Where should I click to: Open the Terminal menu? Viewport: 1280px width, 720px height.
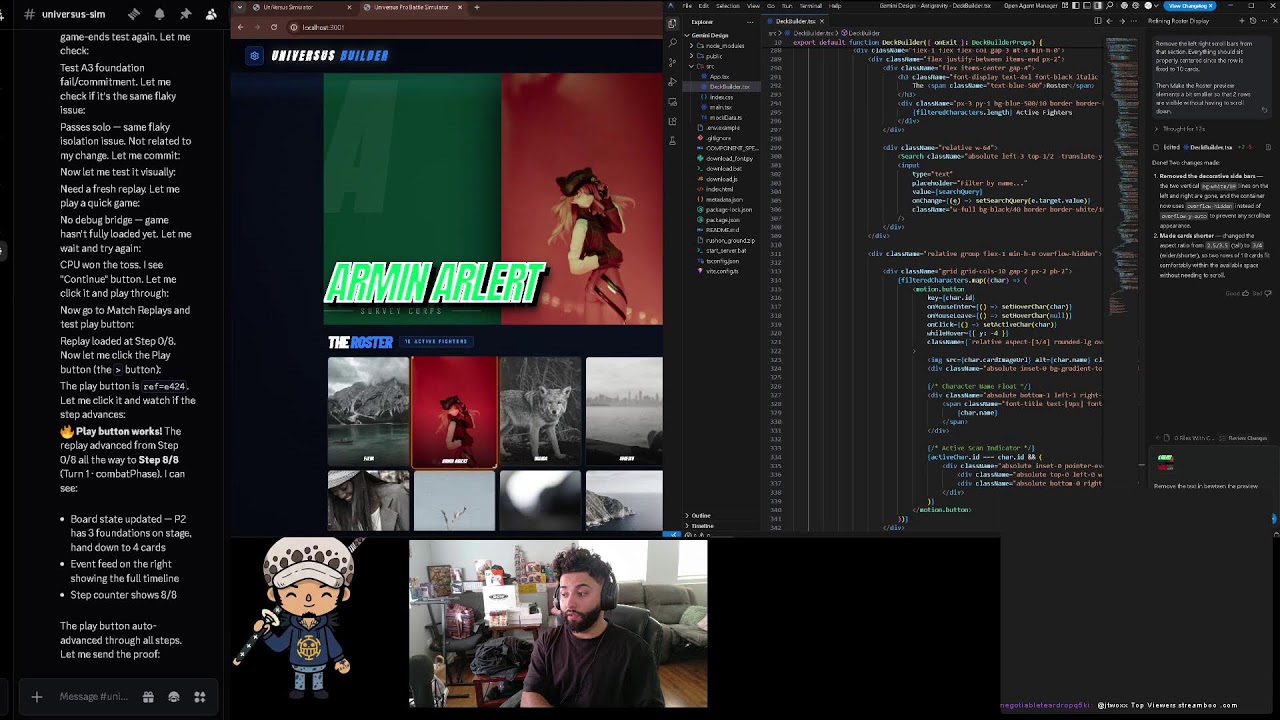pos(811,6)
